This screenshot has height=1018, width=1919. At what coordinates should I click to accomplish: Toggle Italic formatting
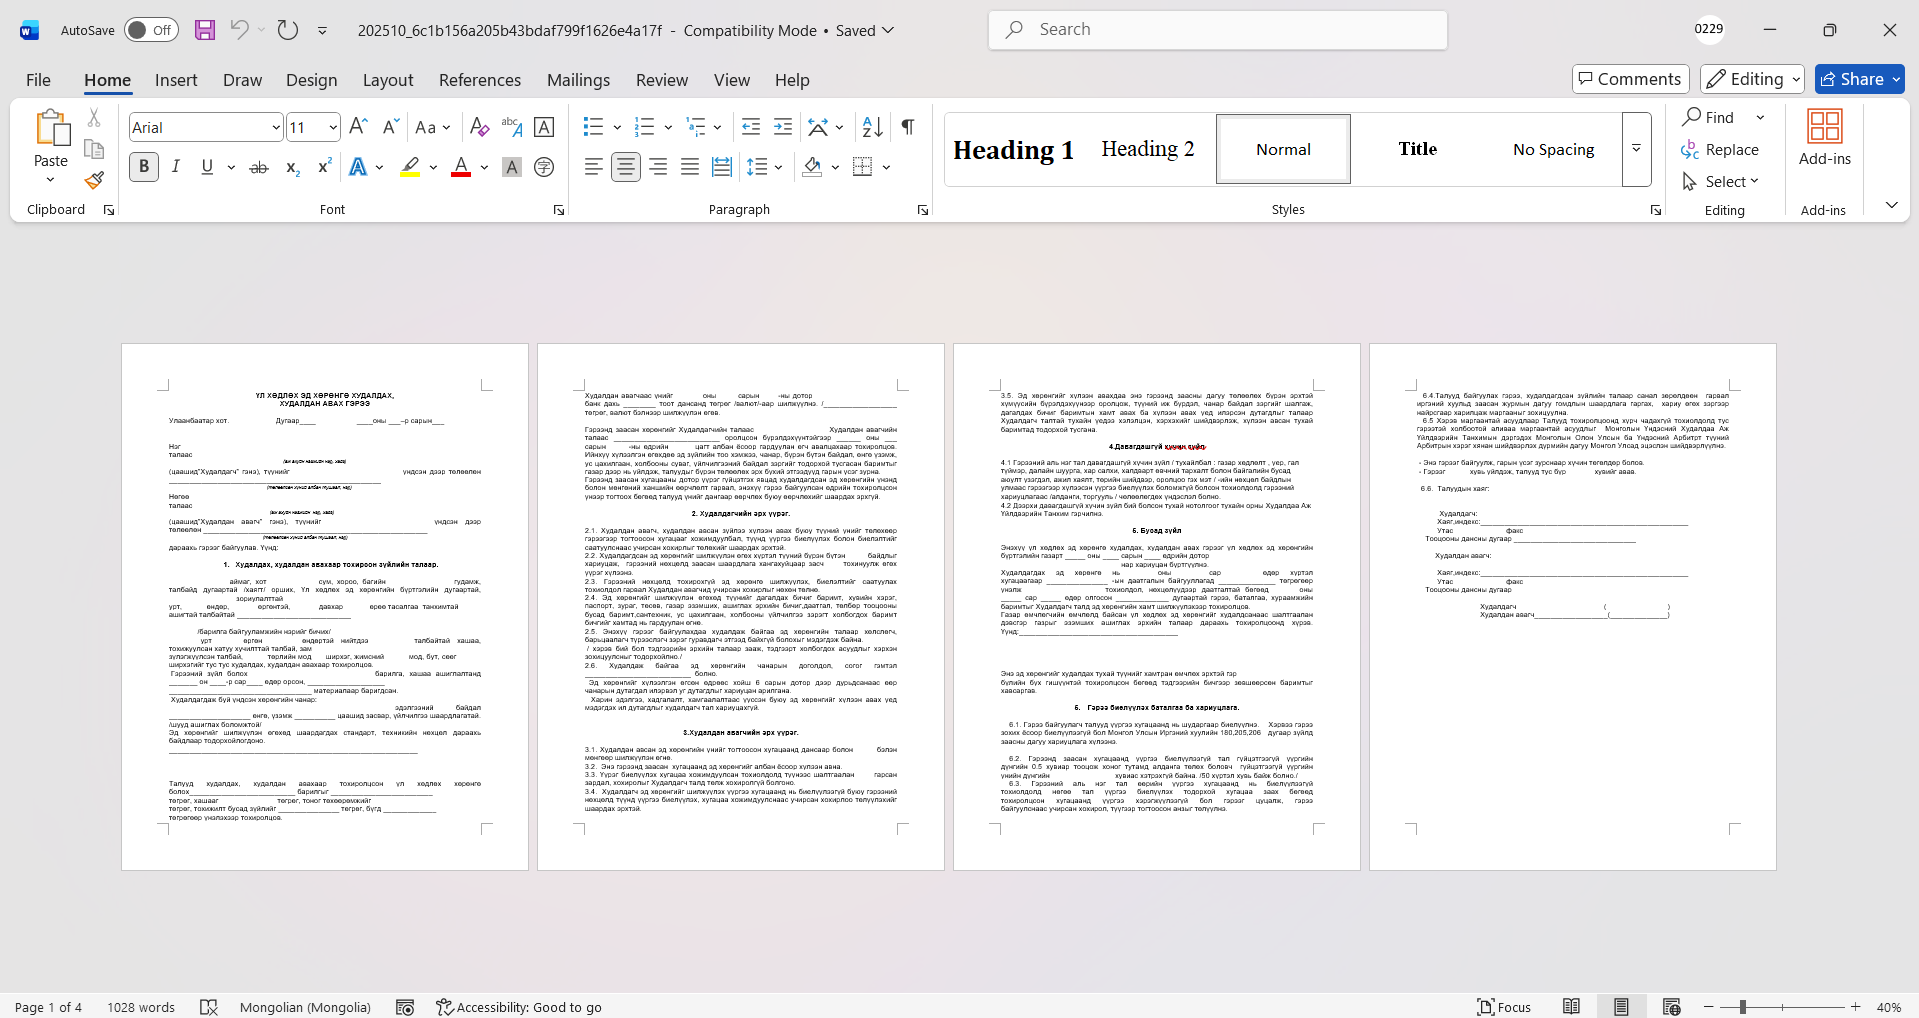(176, 167)
